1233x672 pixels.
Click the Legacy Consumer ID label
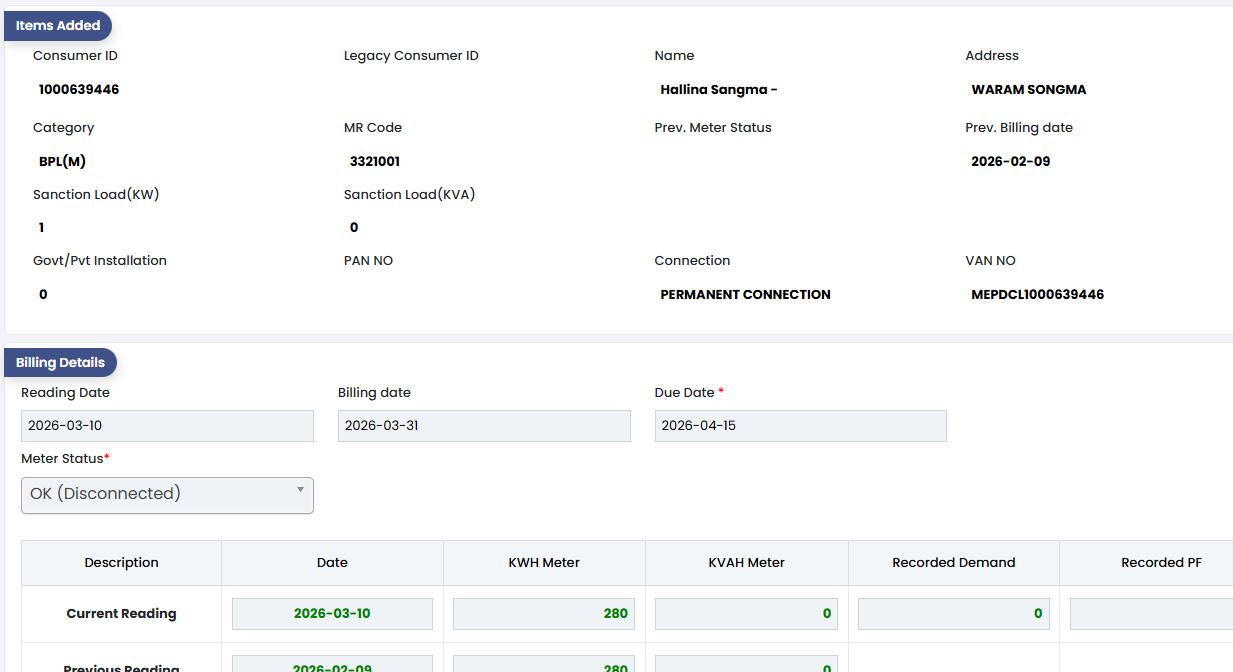(411, 56)
